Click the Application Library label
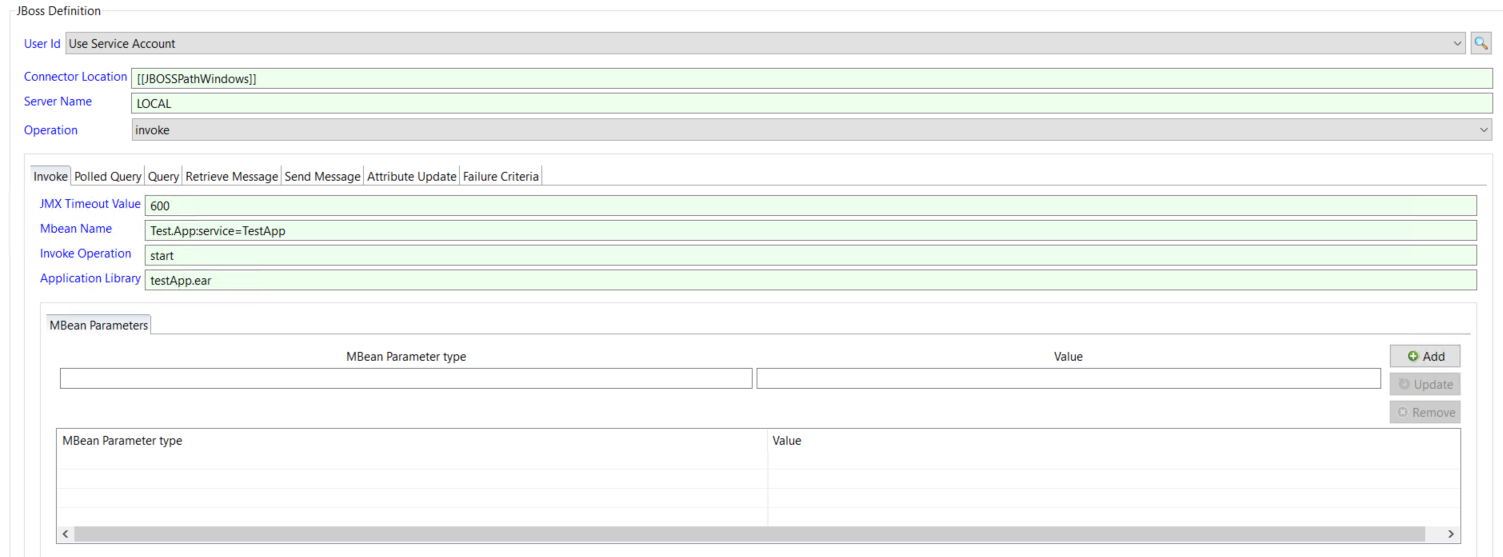Image resolution: width=1503 pixels, height=557 pixels. tap(90, 279)
